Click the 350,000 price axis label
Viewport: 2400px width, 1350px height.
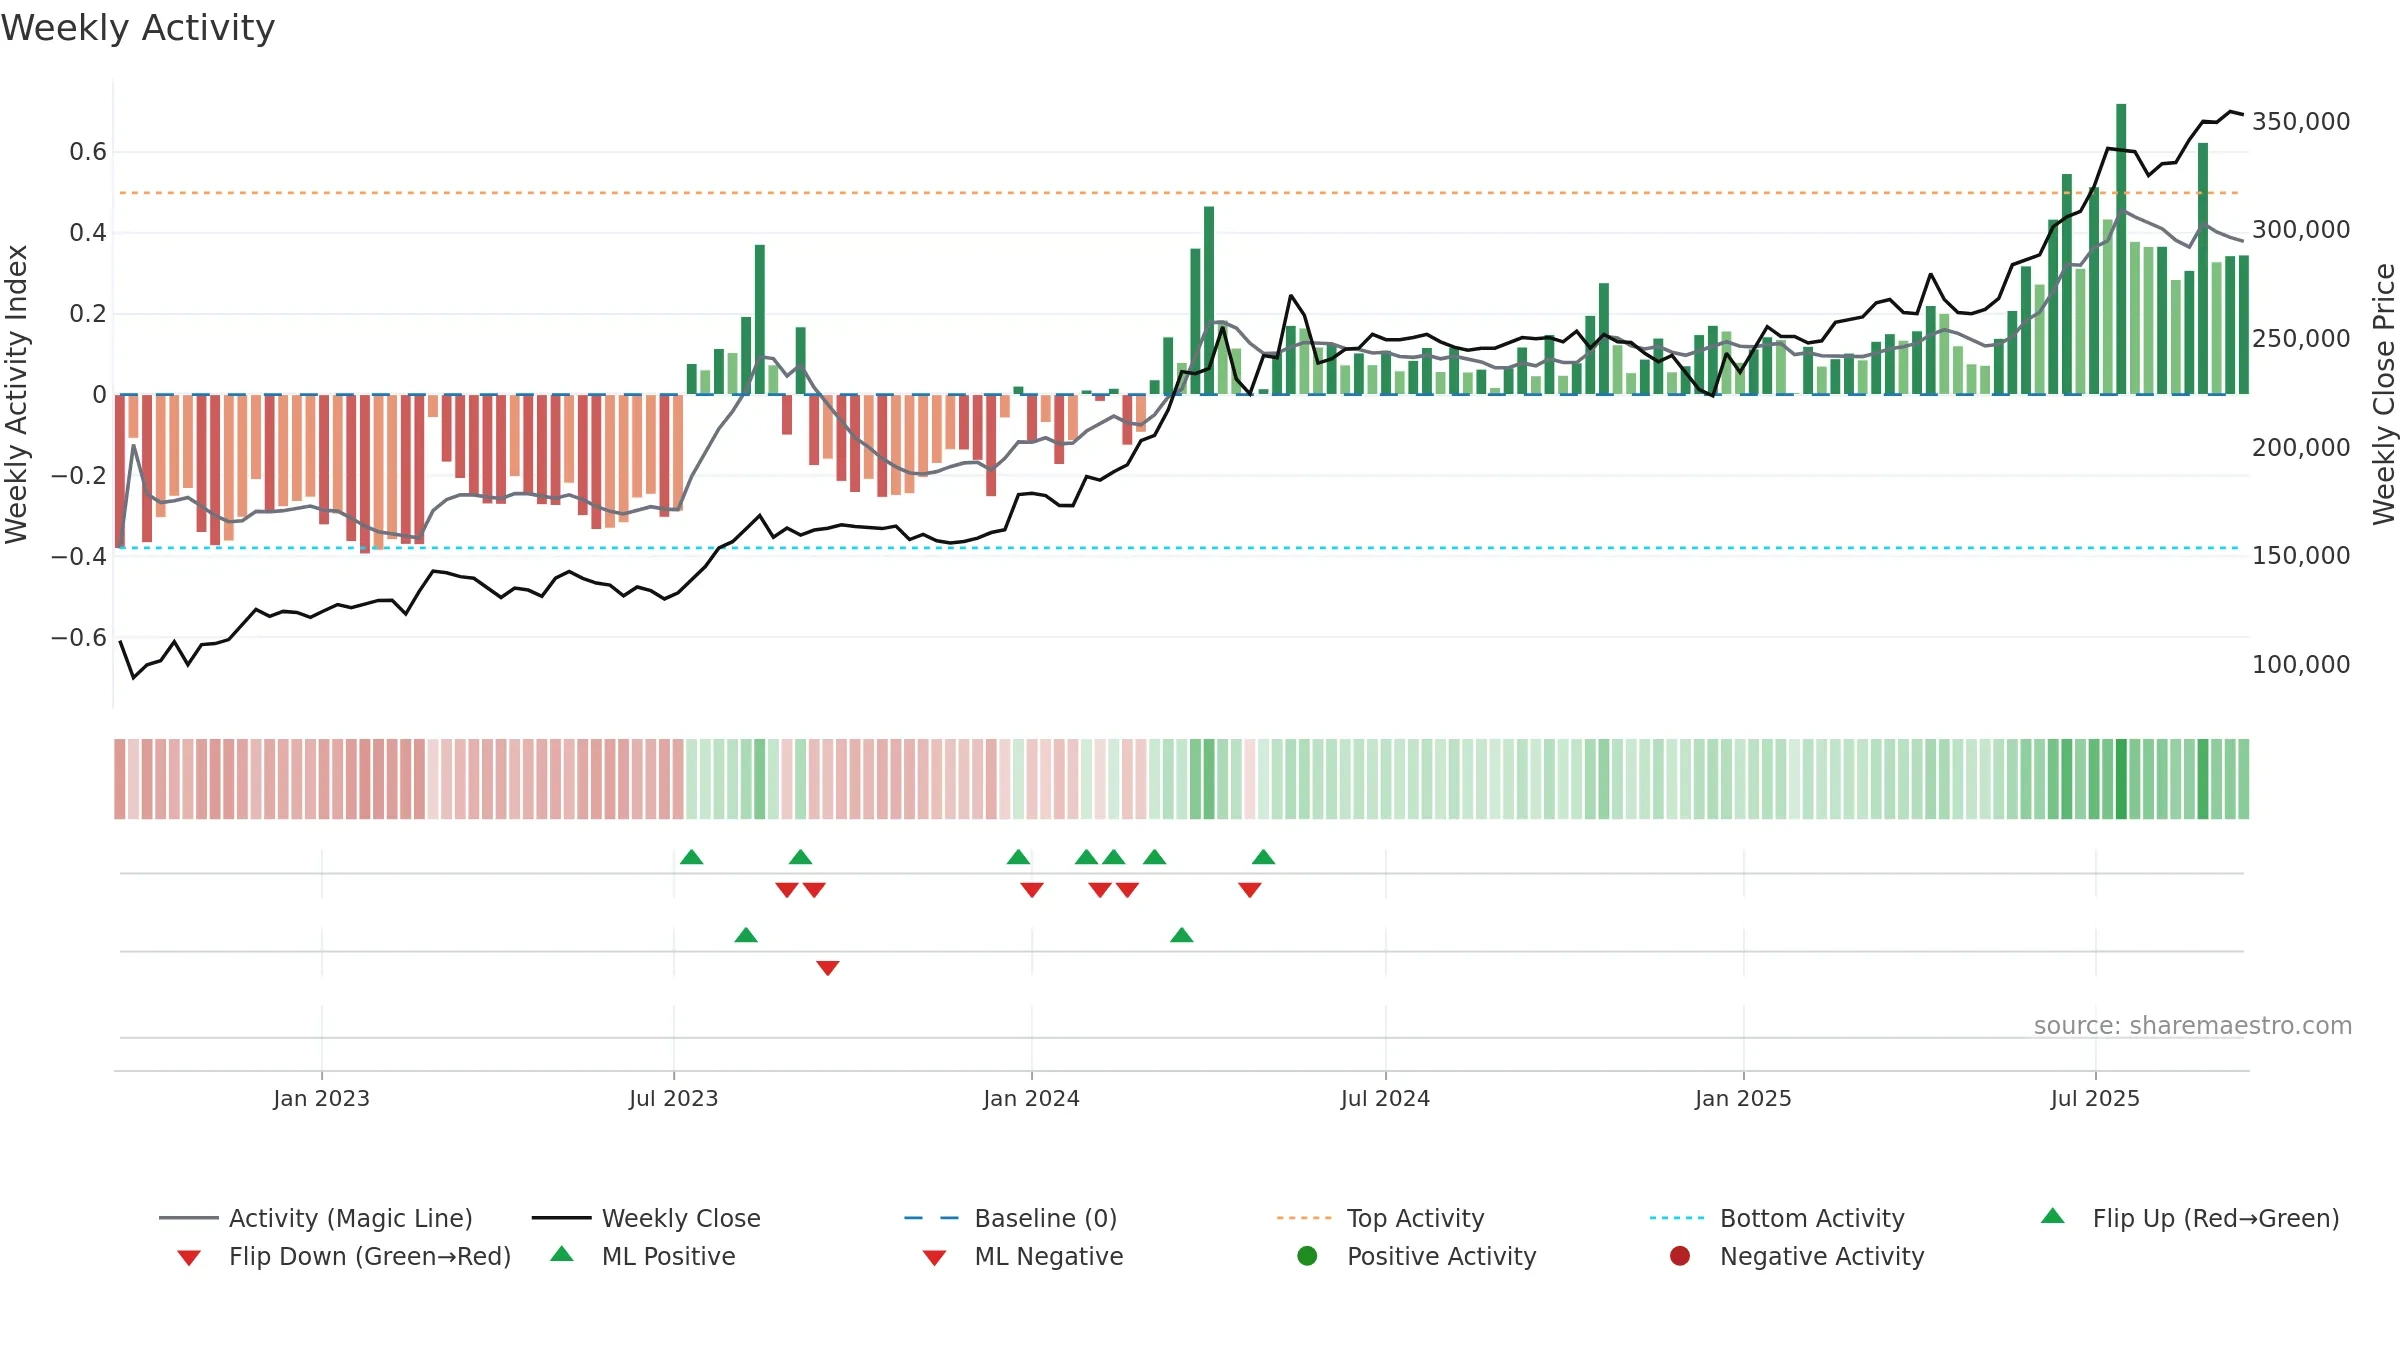click(2301, 122)
